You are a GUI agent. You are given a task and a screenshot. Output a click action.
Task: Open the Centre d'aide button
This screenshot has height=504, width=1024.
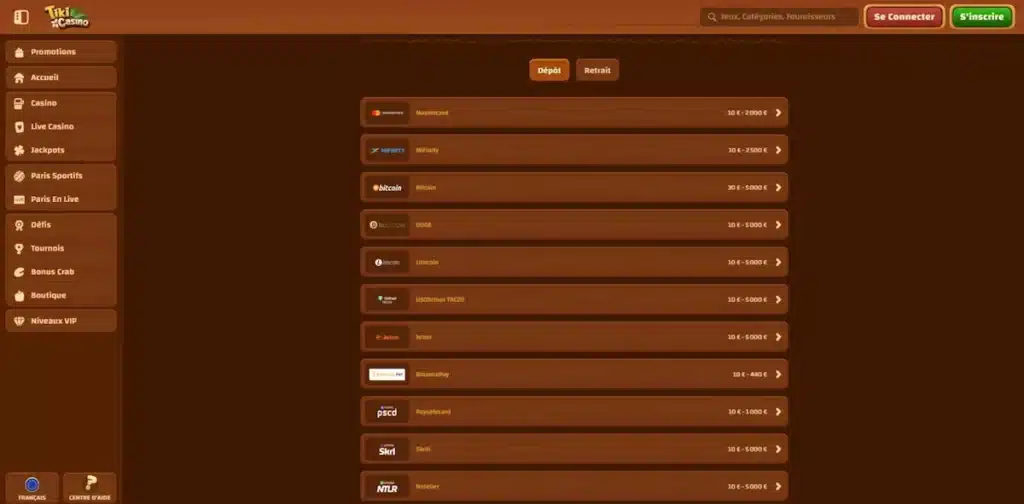click(x=90, y=488)
